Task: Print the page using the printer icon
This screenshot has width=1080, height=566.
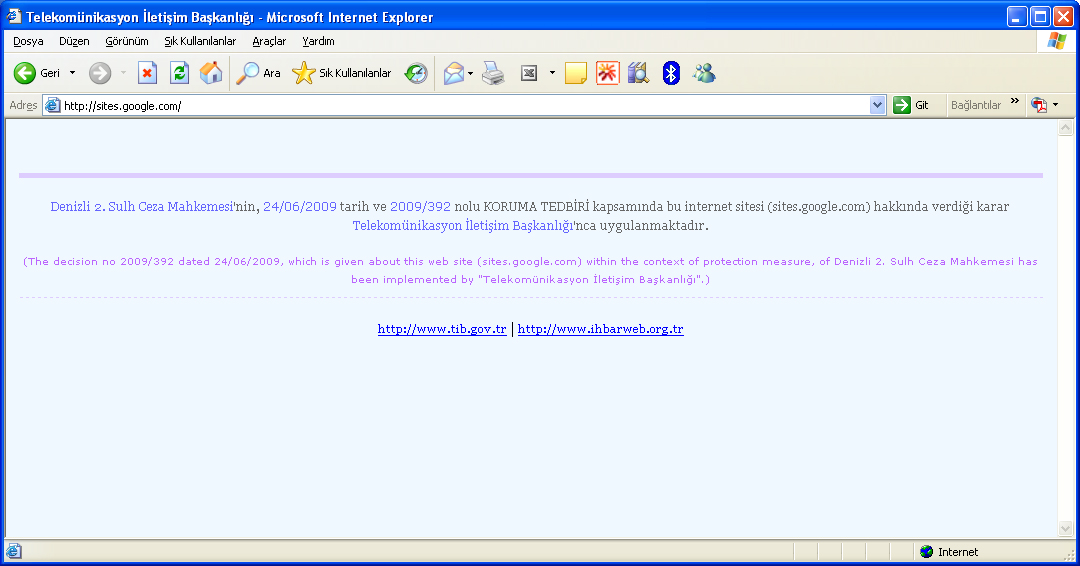Action: (493, 73)
